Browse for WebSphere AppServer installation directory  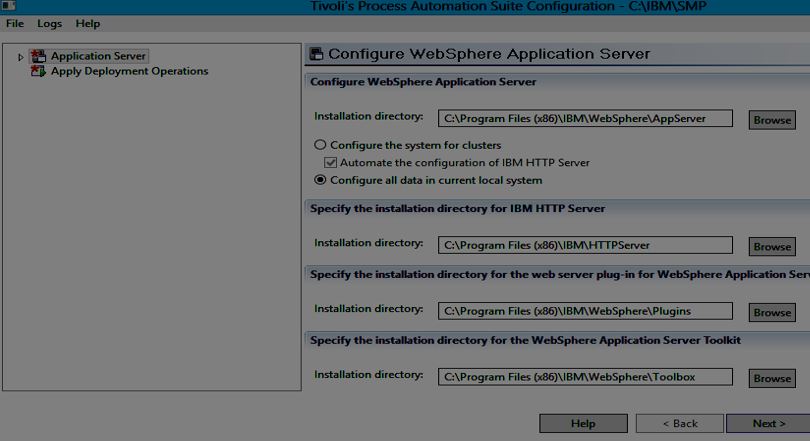[772, 119]
